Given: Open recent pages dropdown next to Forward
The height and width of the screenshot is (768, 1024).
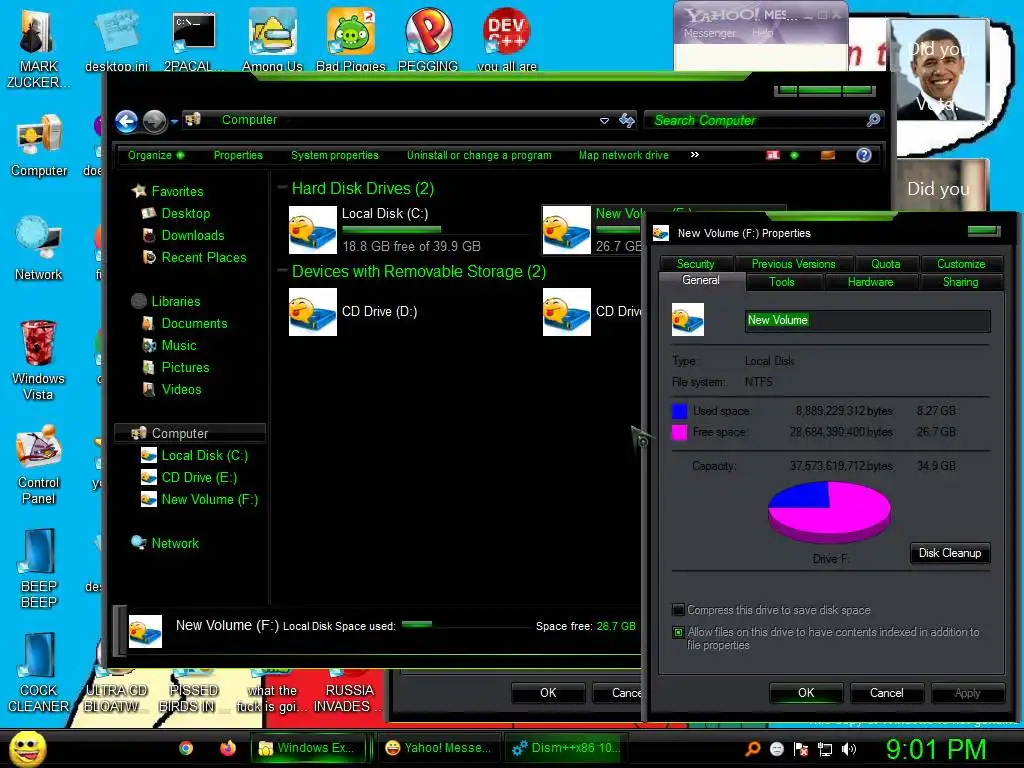Looking at the screenshot, I should pyautogui.click(x=174, y=121).
